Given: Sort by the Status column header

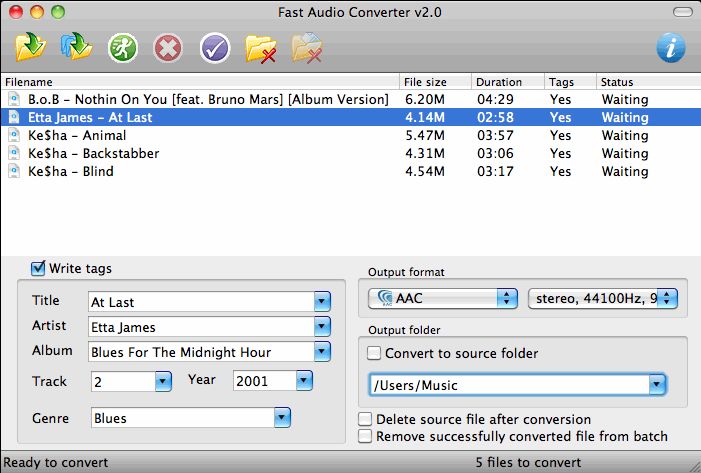Looking at the screenshot, I should pos(648,82).
